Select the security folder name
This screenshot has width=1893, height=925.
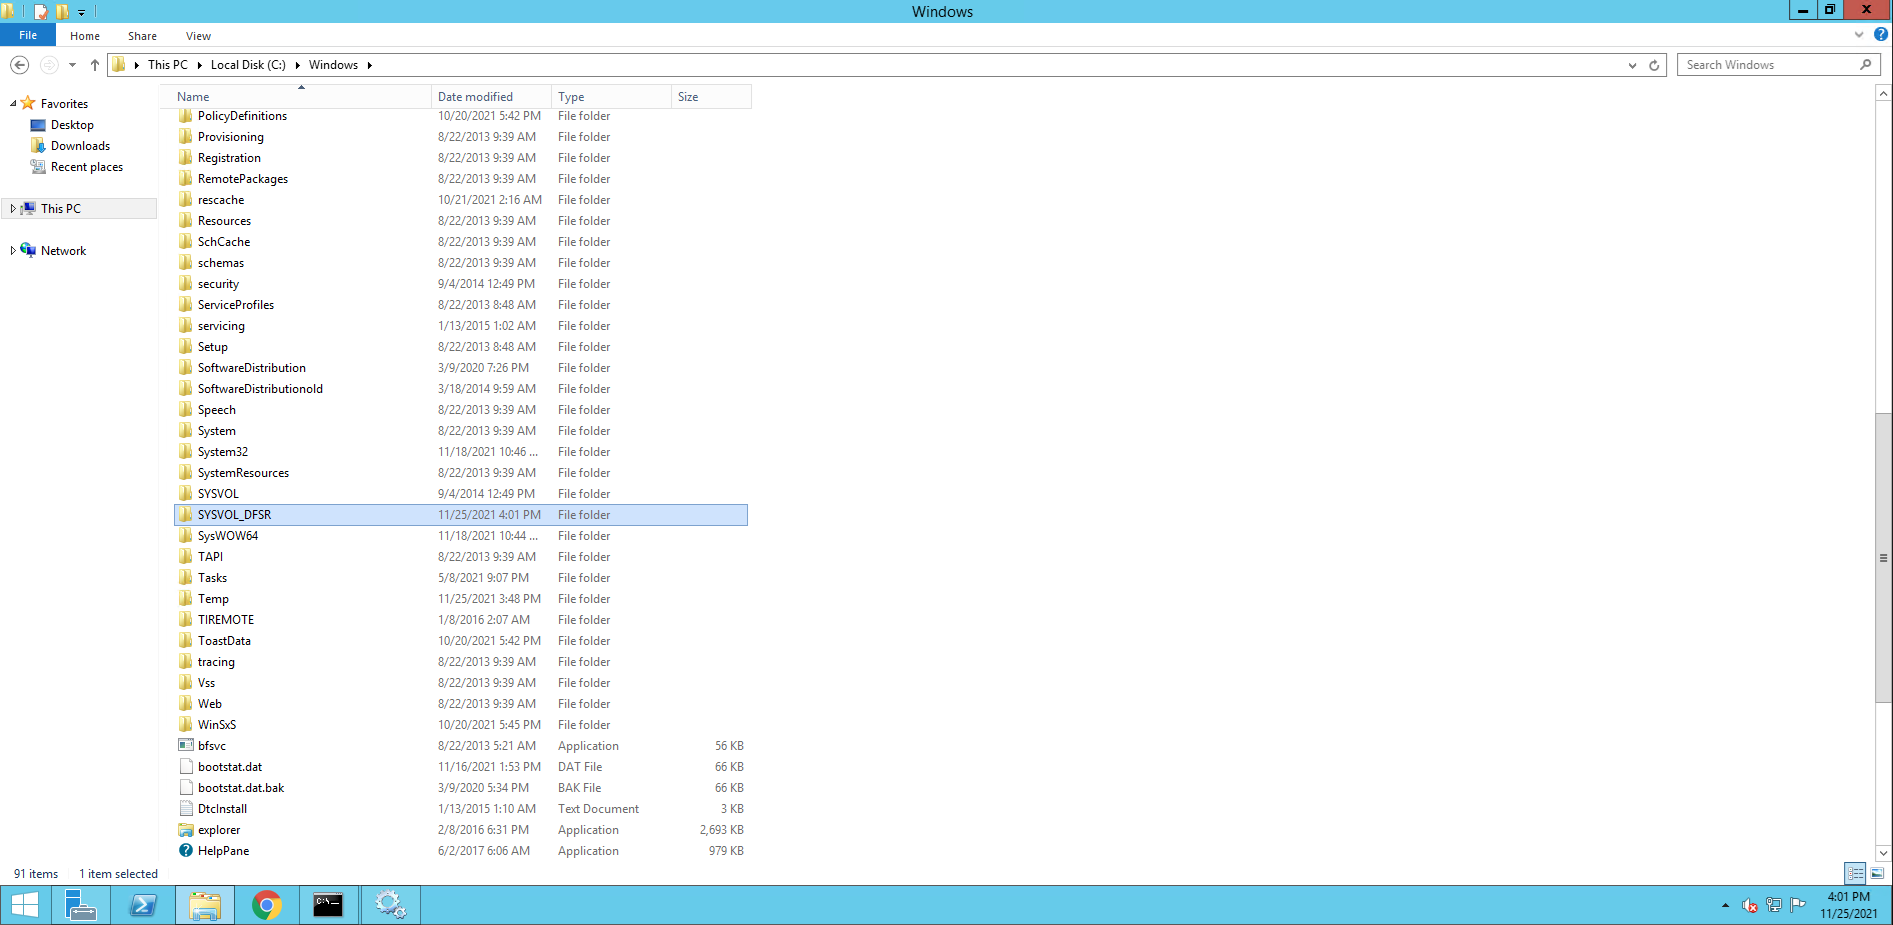click(218, 284)
